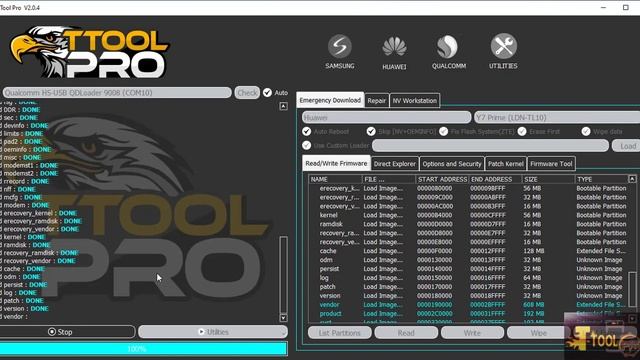Image resolution: width=640 pixels, height=360 pixels.
Task: Click Load Image for cache row
Action: 383,251
